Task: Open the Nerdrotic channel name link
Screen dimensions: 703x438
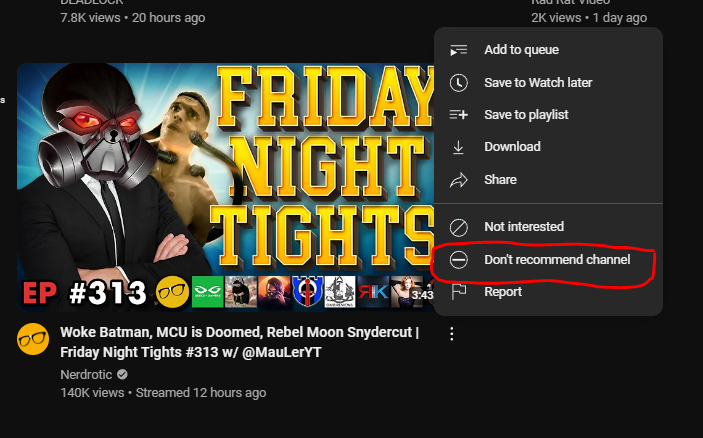Action: (x=86, y=374)
